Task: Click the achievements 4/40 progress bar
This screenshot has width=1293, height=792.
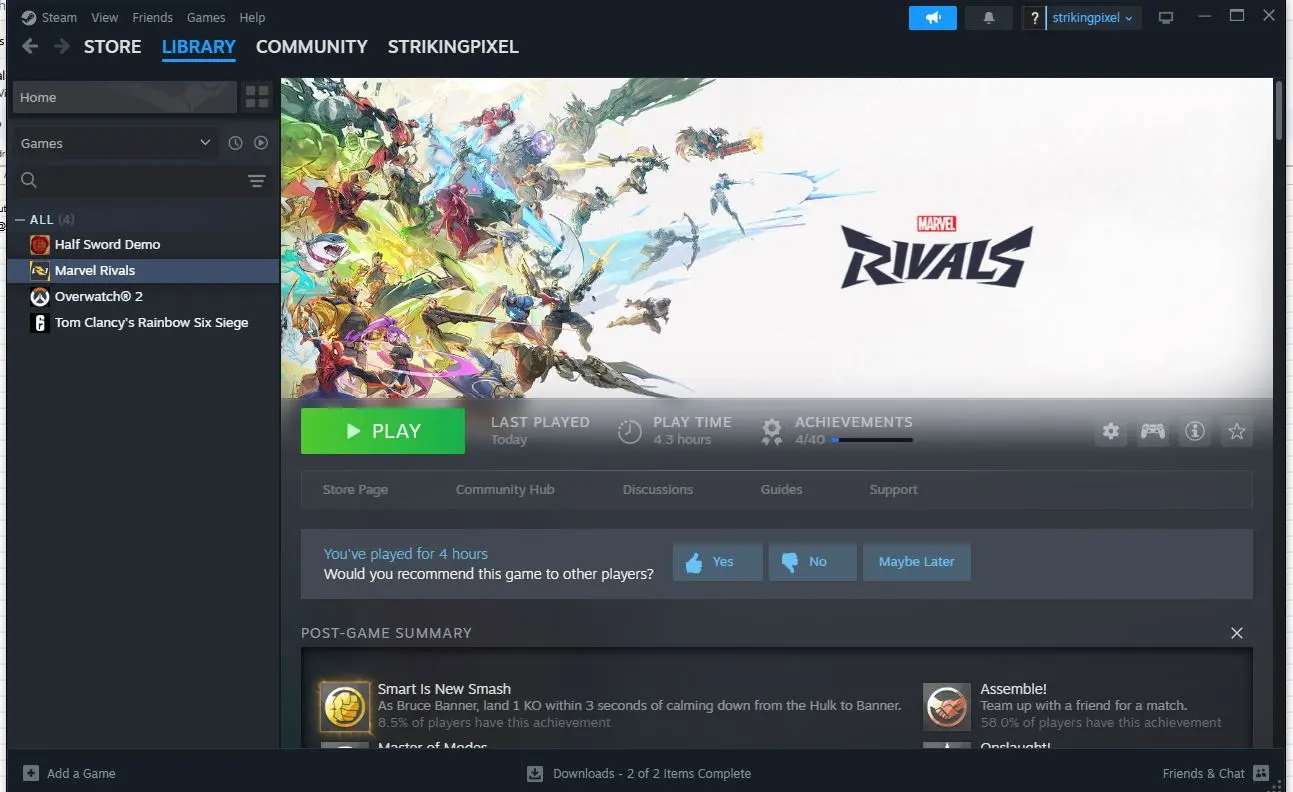Action: coord(871,440)
